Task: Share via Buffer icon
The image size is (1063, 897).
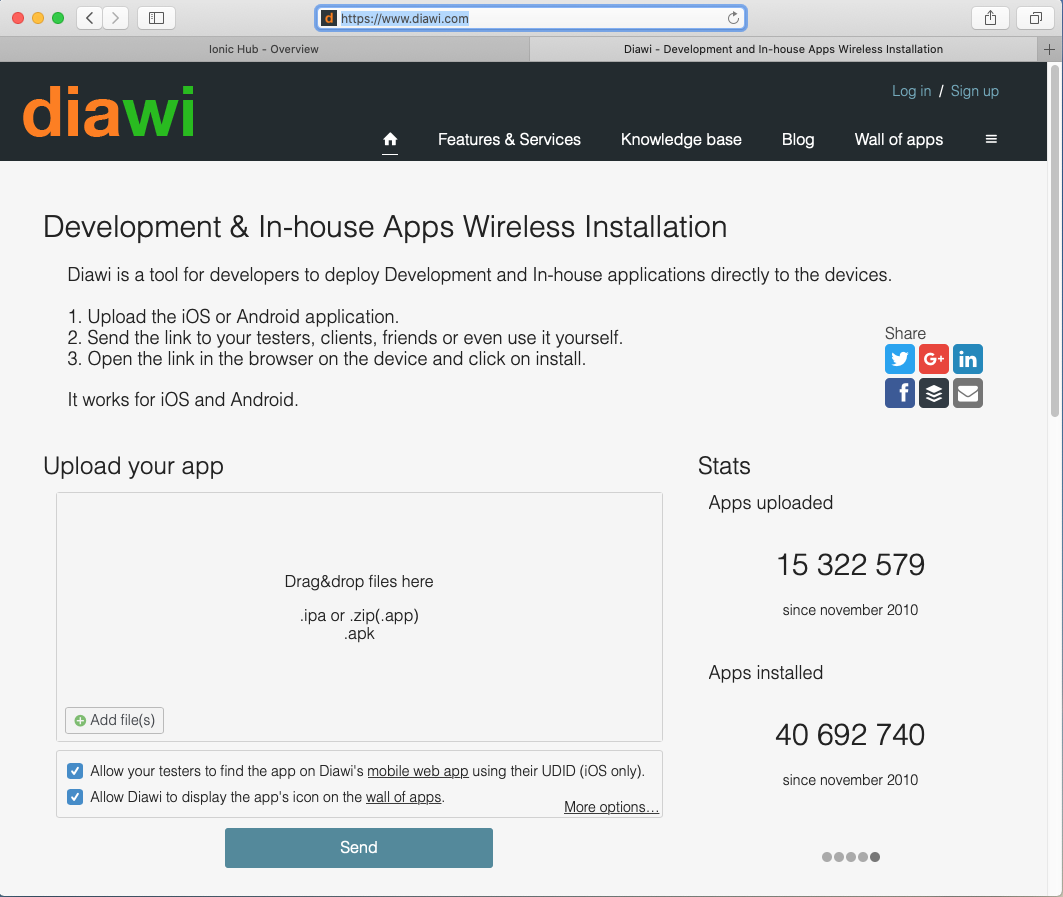Action: (x=934, y=393)
